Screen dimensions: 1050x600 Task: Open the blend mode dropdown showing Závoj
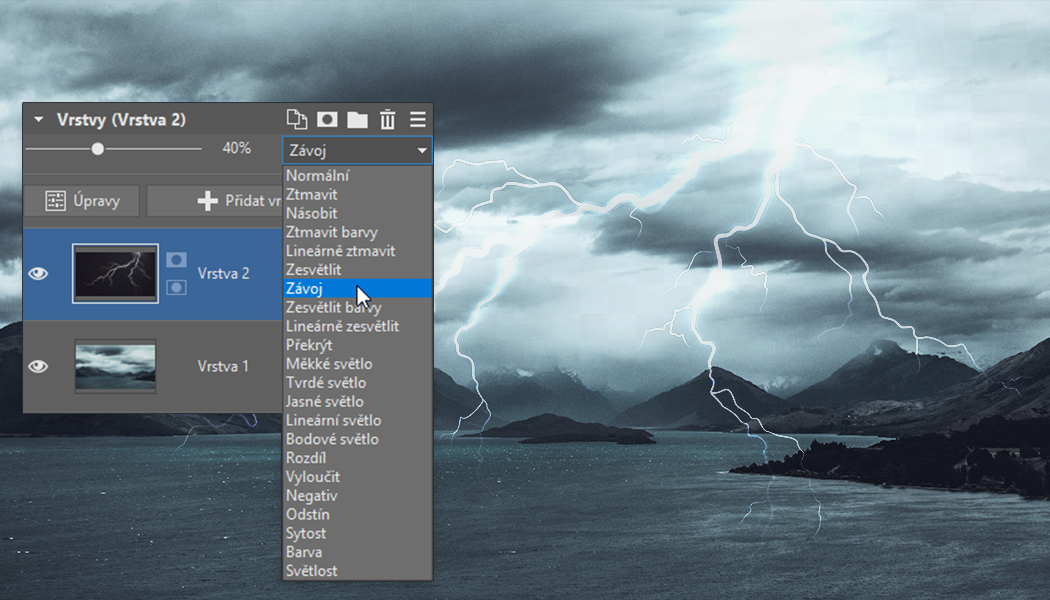[358, 150]
